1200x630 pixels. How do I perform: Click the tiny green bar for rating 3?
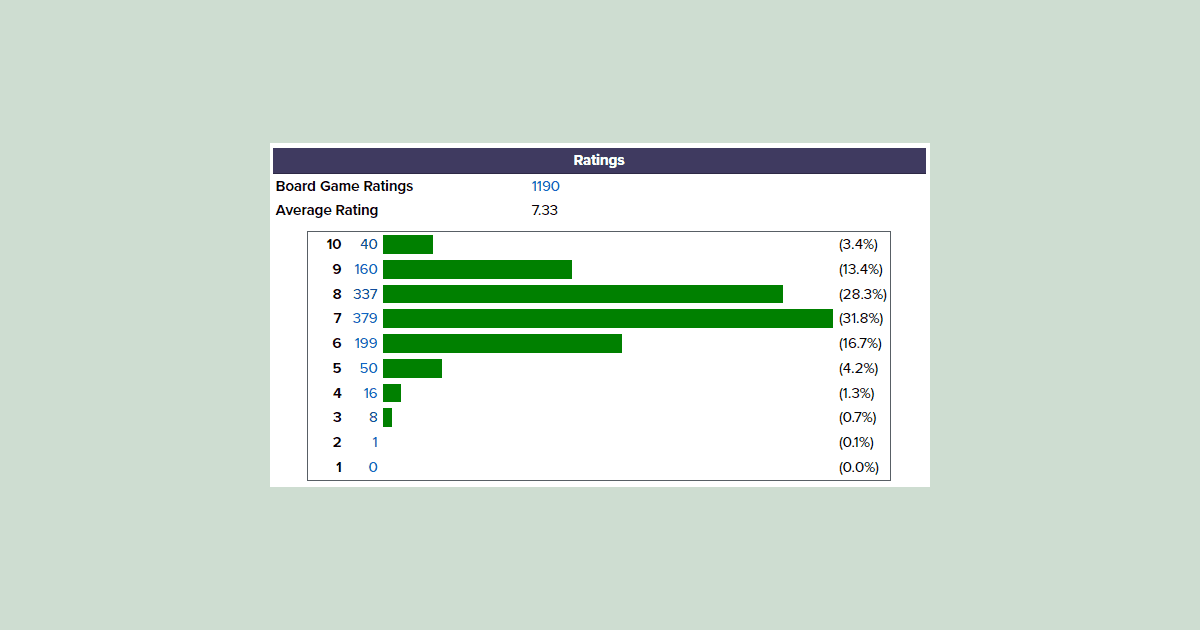[x=387, y=417]
